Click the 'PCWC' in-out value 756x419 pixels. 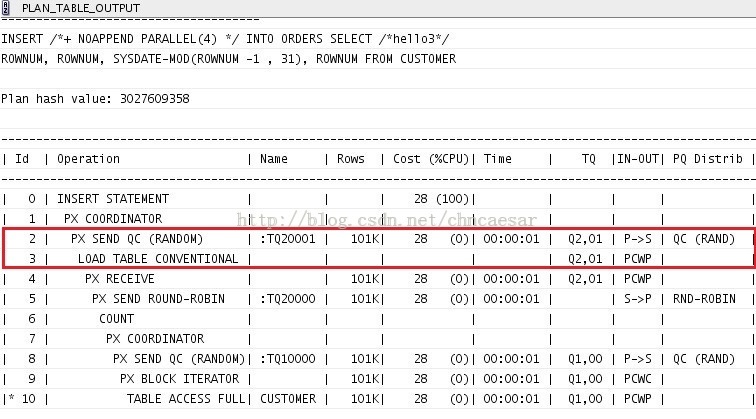637,379
